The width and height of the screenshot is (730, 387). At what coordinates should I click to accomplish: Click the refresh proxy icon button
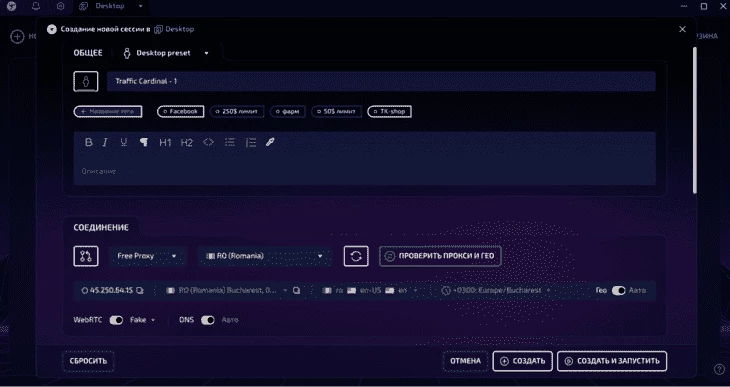click(x=356, y=256)
